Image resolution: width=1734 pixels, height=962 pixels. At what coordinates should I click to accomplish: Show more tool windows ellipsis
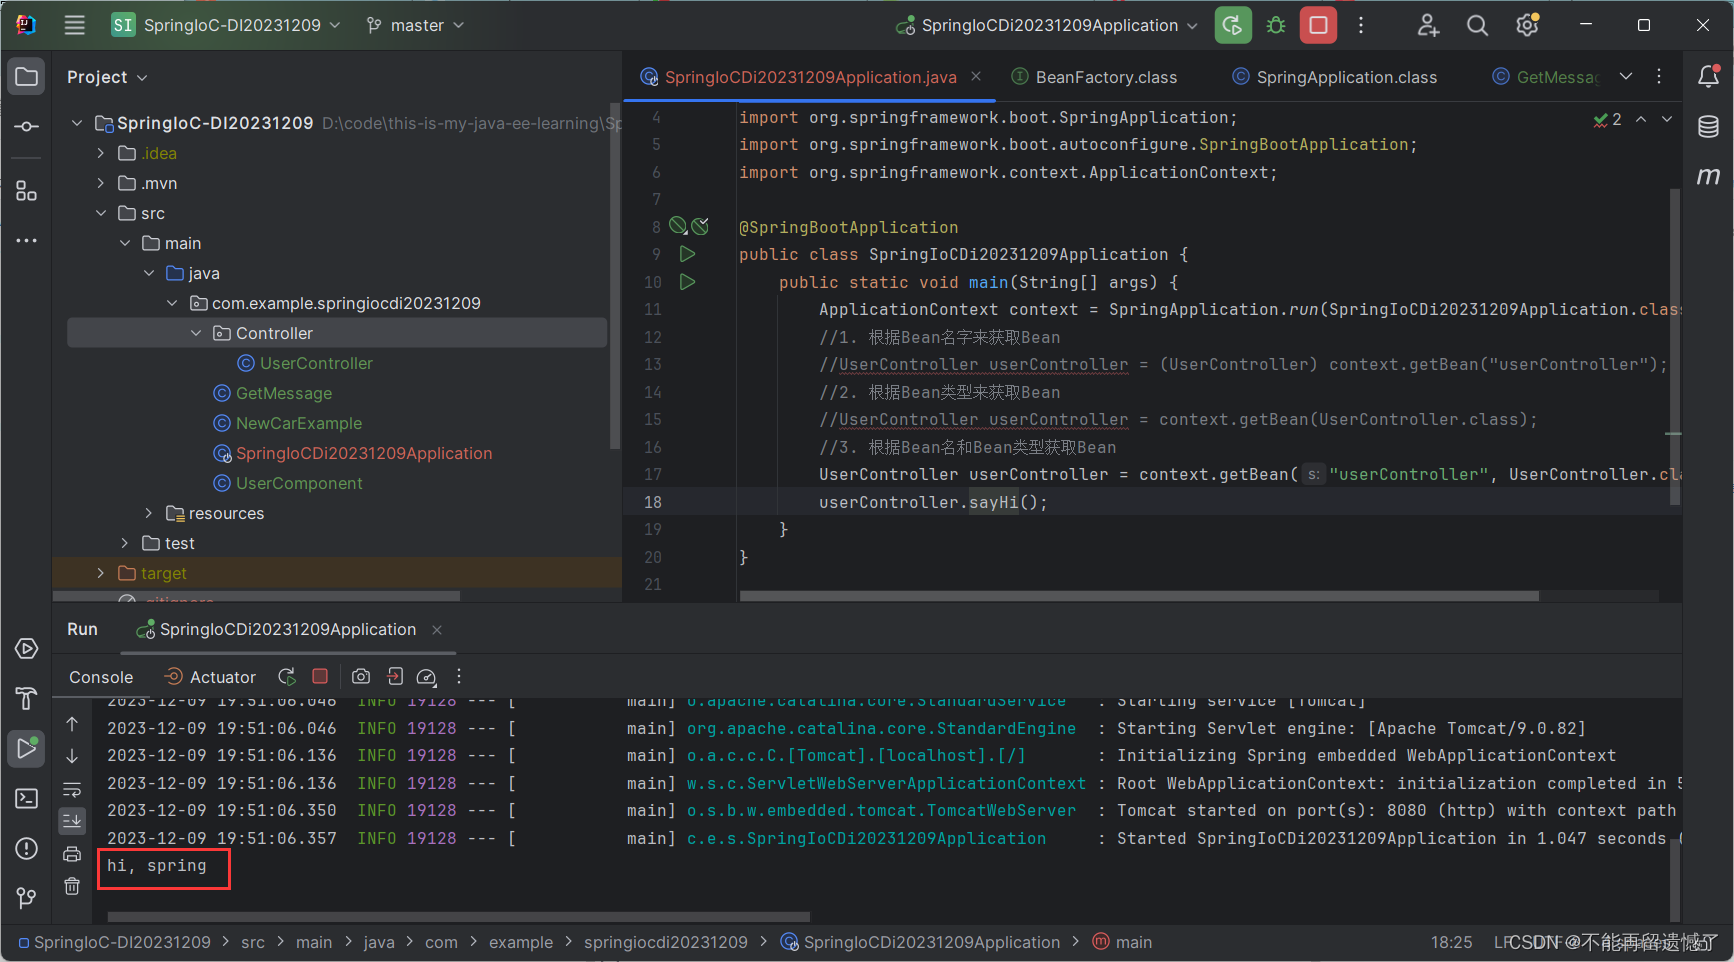[27, 240]
